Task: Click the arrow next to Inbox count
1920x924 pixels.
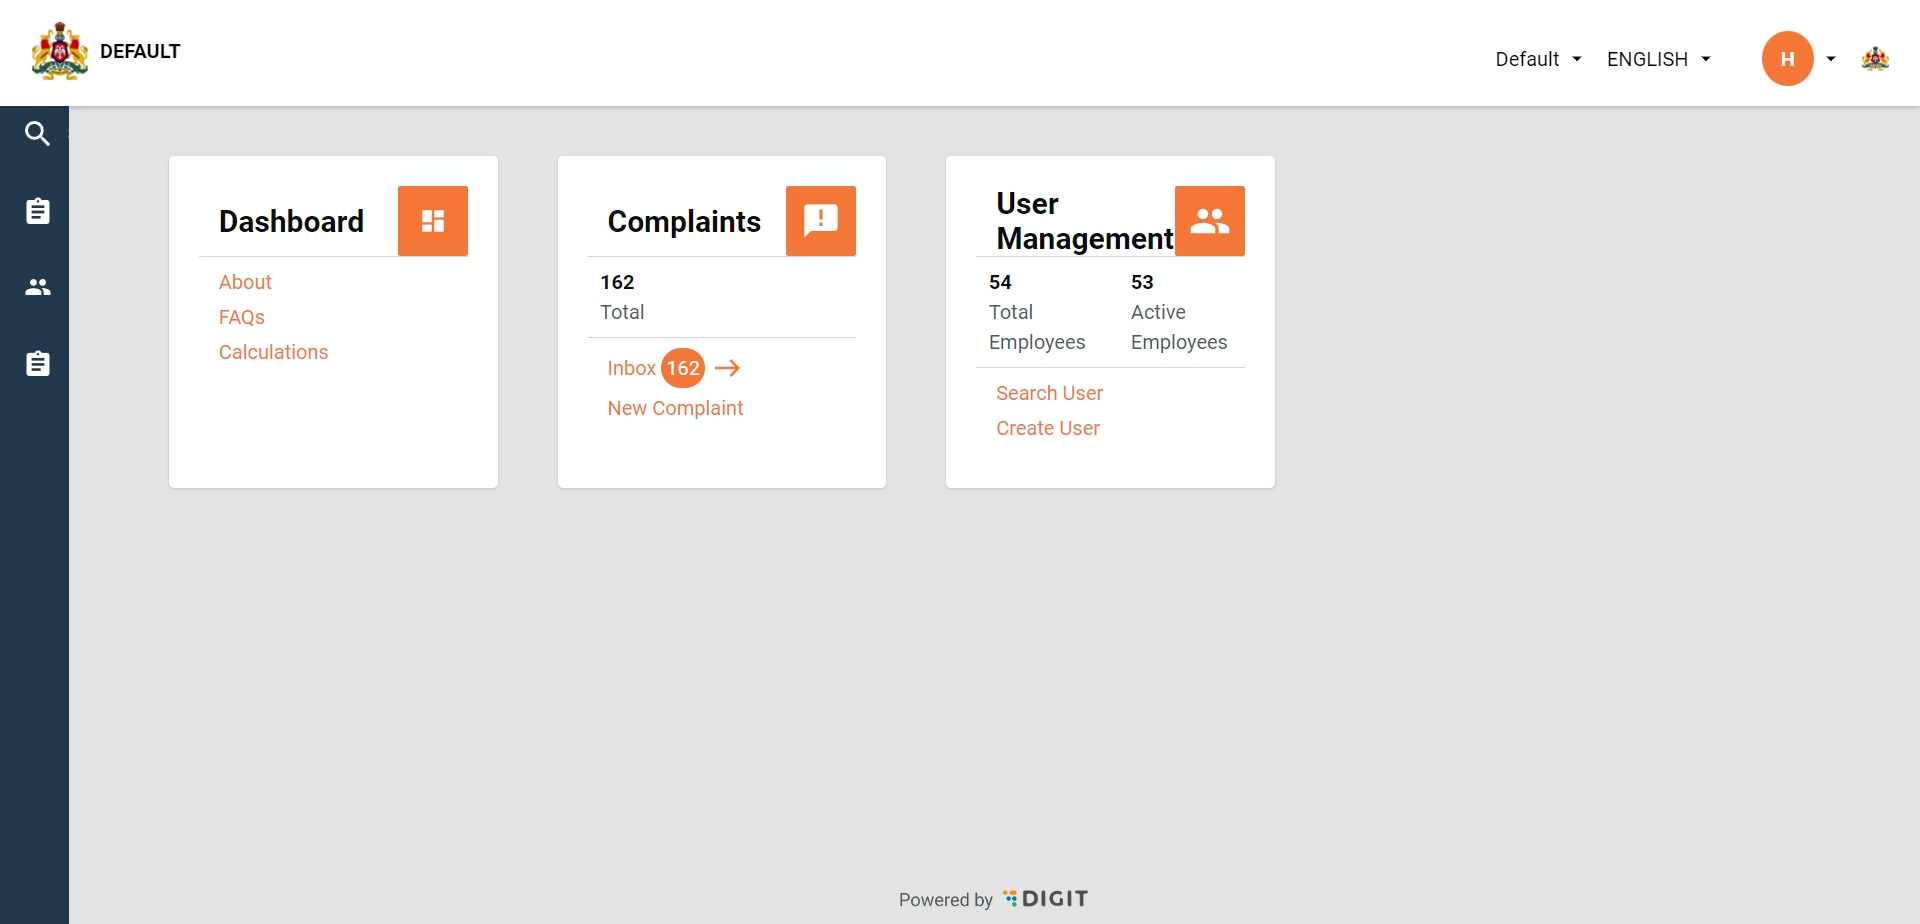Action: (x=728, y=368)
